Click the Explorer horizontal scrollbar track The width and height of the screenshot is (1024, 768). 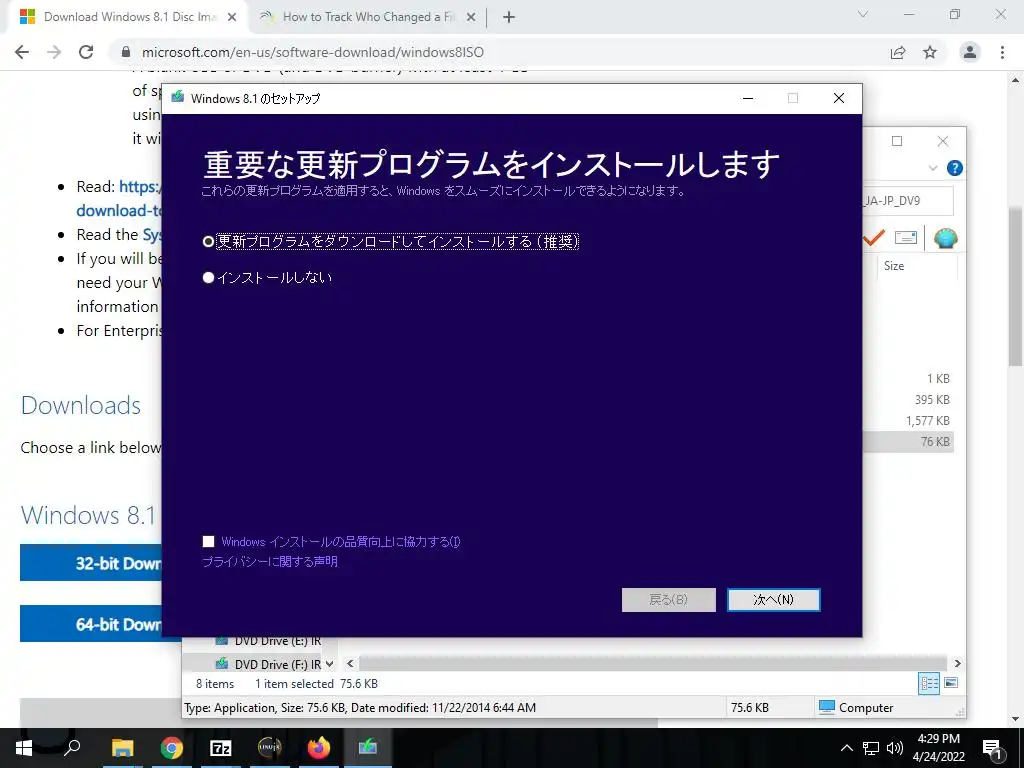[x=653, y=664]
